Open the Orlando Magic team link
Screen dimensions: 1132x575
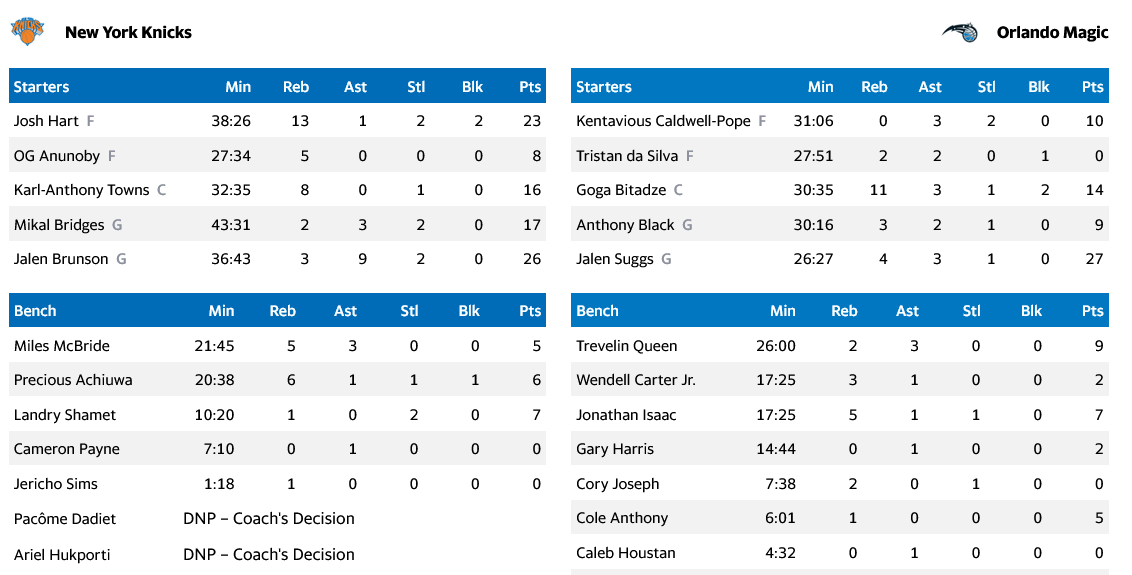[1052, 32]
